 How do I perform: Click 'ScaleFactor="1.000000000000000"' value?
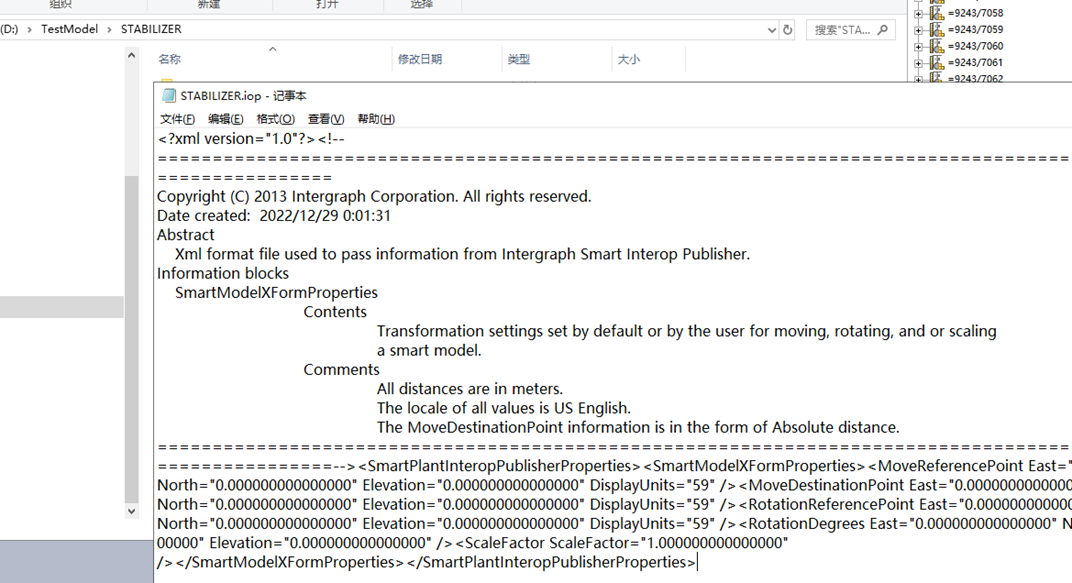669,543
